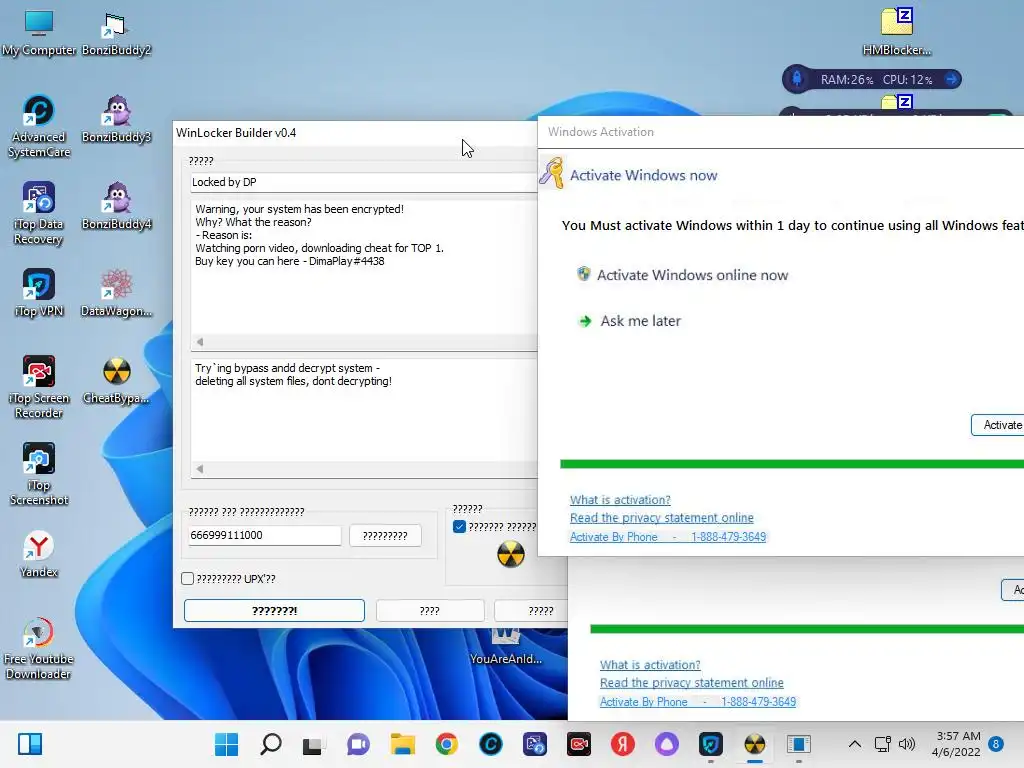Open taskbar Search
The width and height of the screenshot is (1024, 768).
(x=270, y=744)
